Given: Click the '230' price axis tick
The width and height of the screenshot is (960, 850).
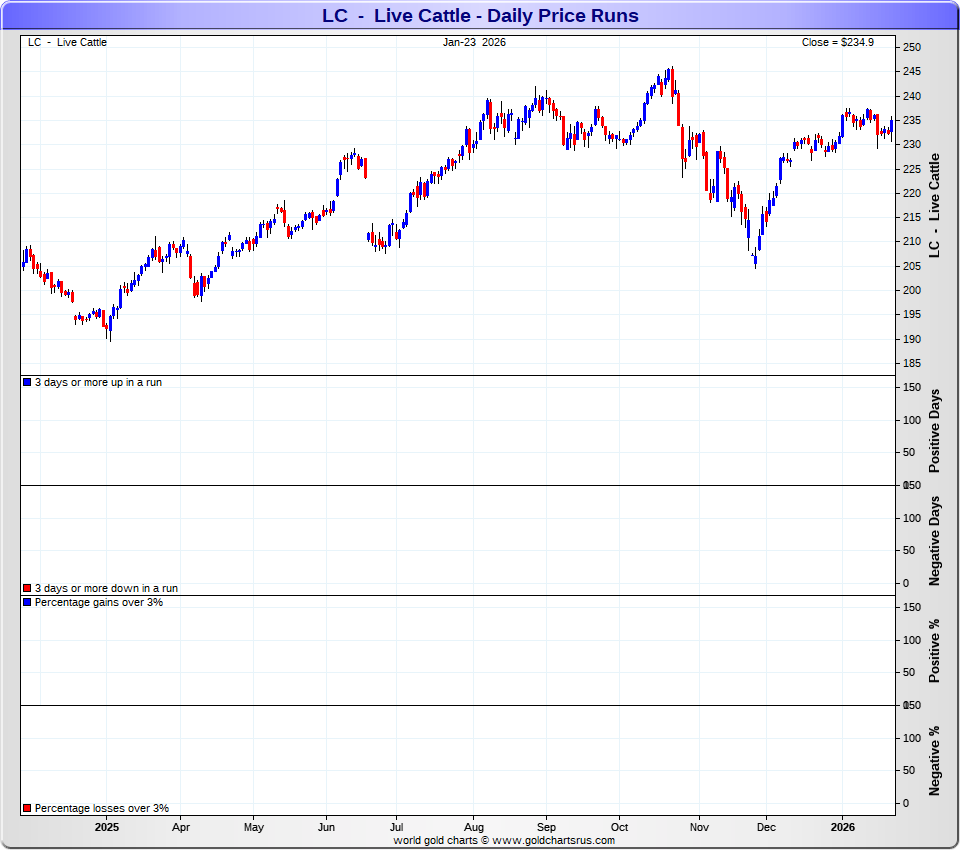Looking at the screenshot, I should point(912,145).
